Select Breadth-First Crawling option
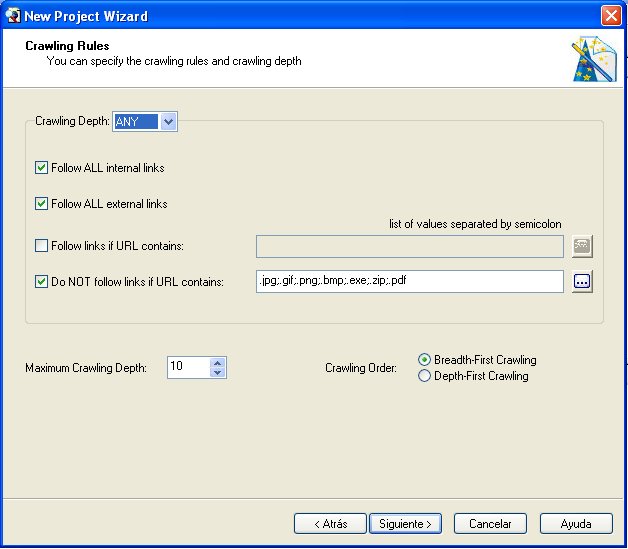Image resolution: width=628 pixels, height=549 pixels. (x=424, y=360)
